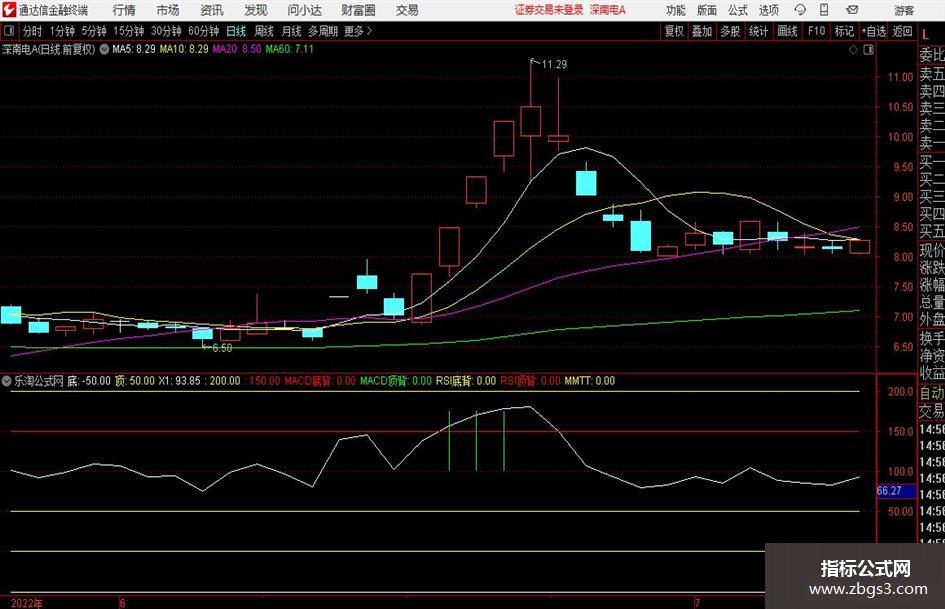Open the mail envelope icon
945x609 pixels.
[852, 10]
